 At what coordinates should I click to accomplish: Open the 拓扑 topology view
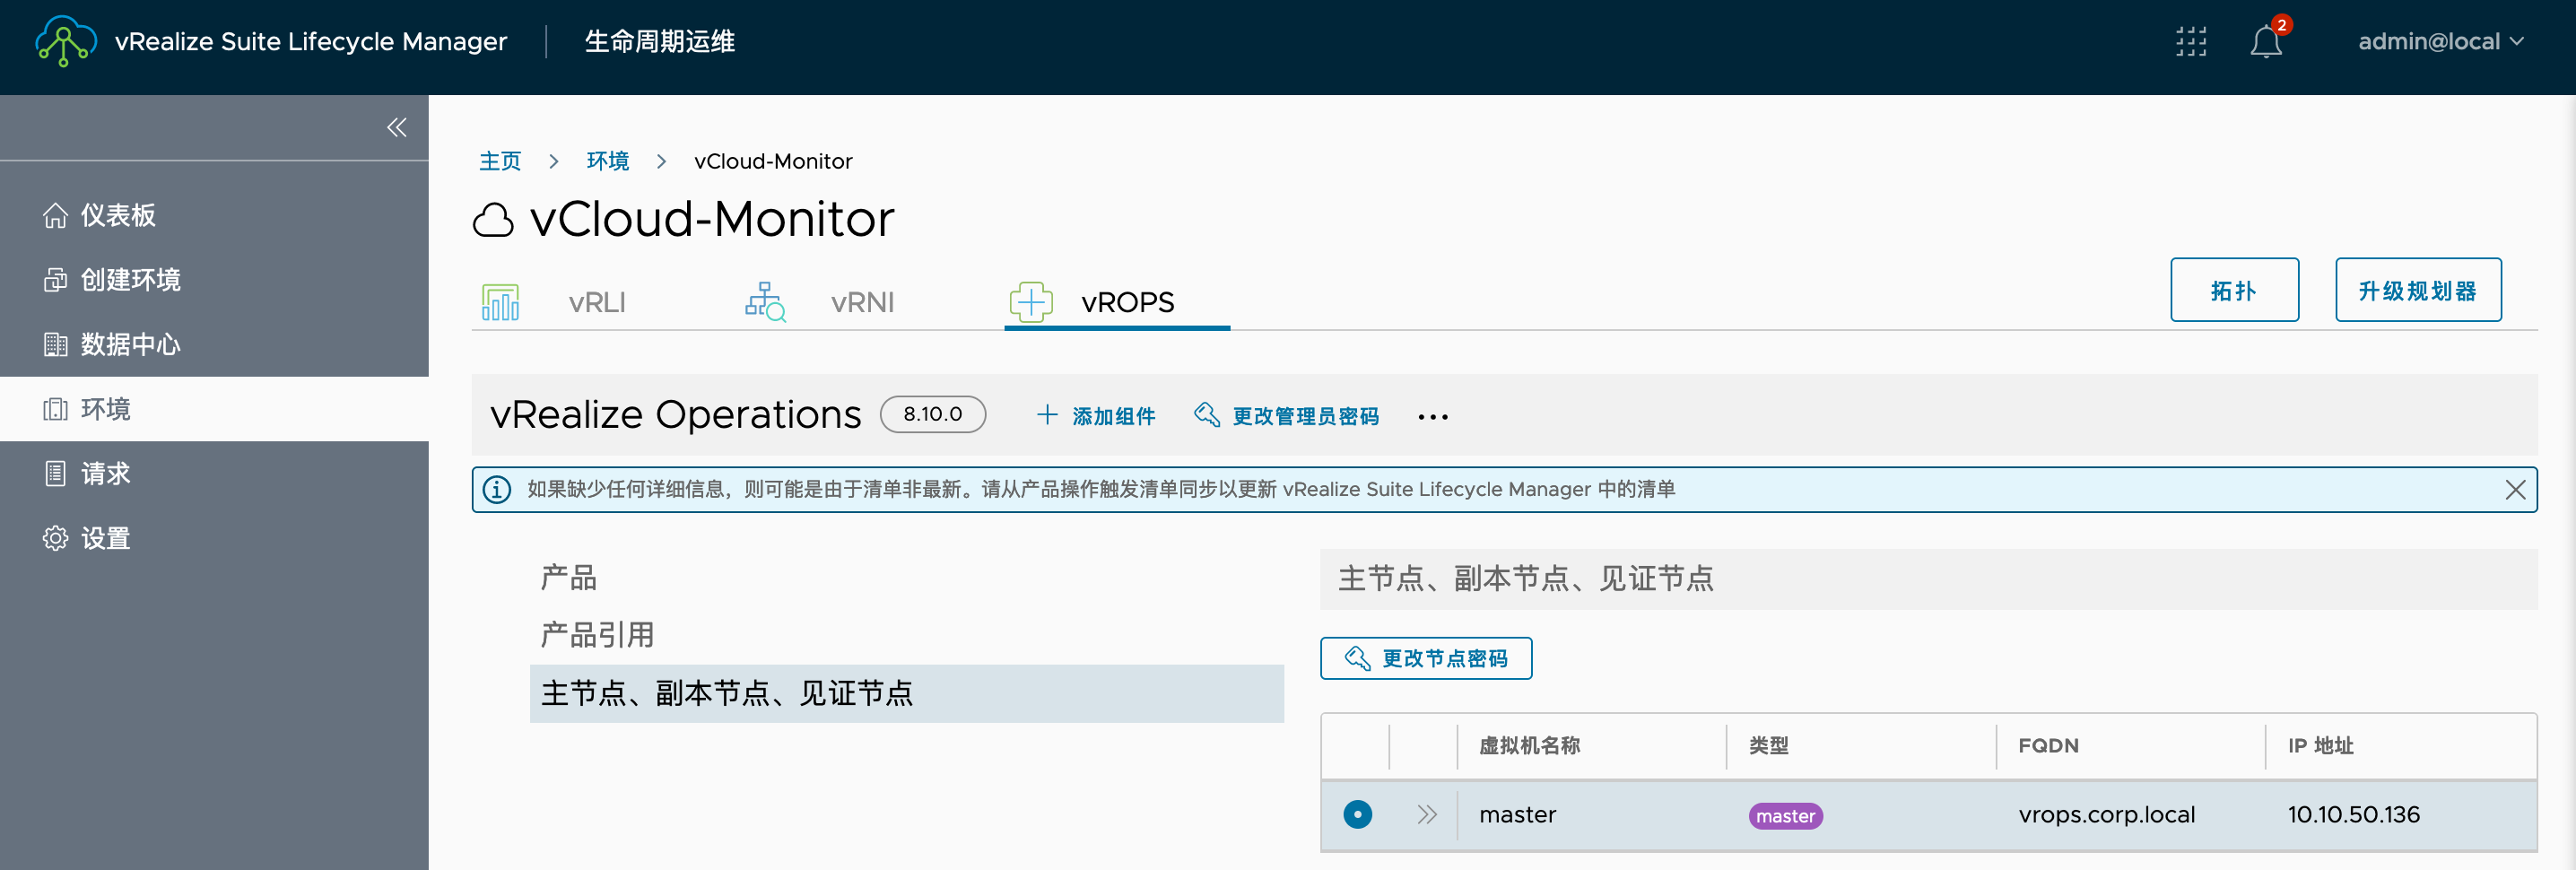point(2234,290)
